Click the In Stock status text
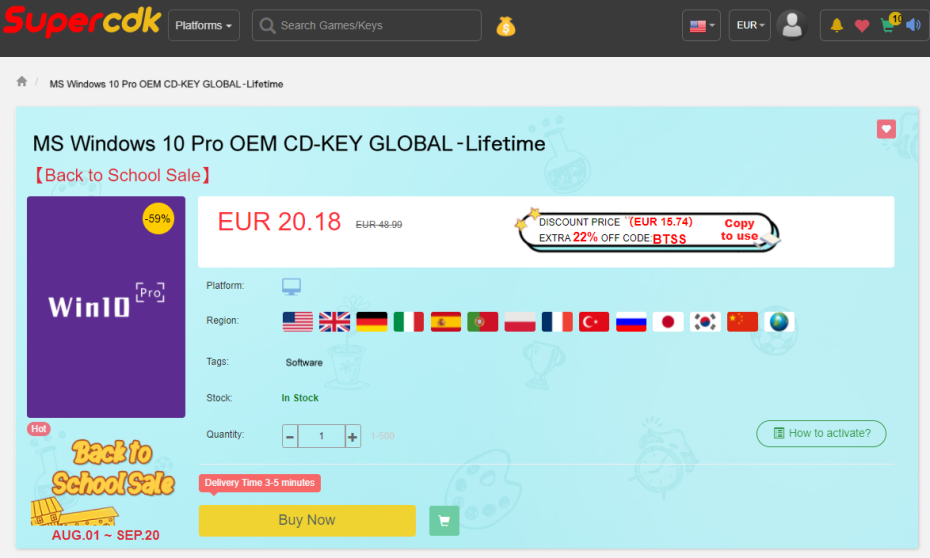The image size is (930, 558). pos(300,398)
